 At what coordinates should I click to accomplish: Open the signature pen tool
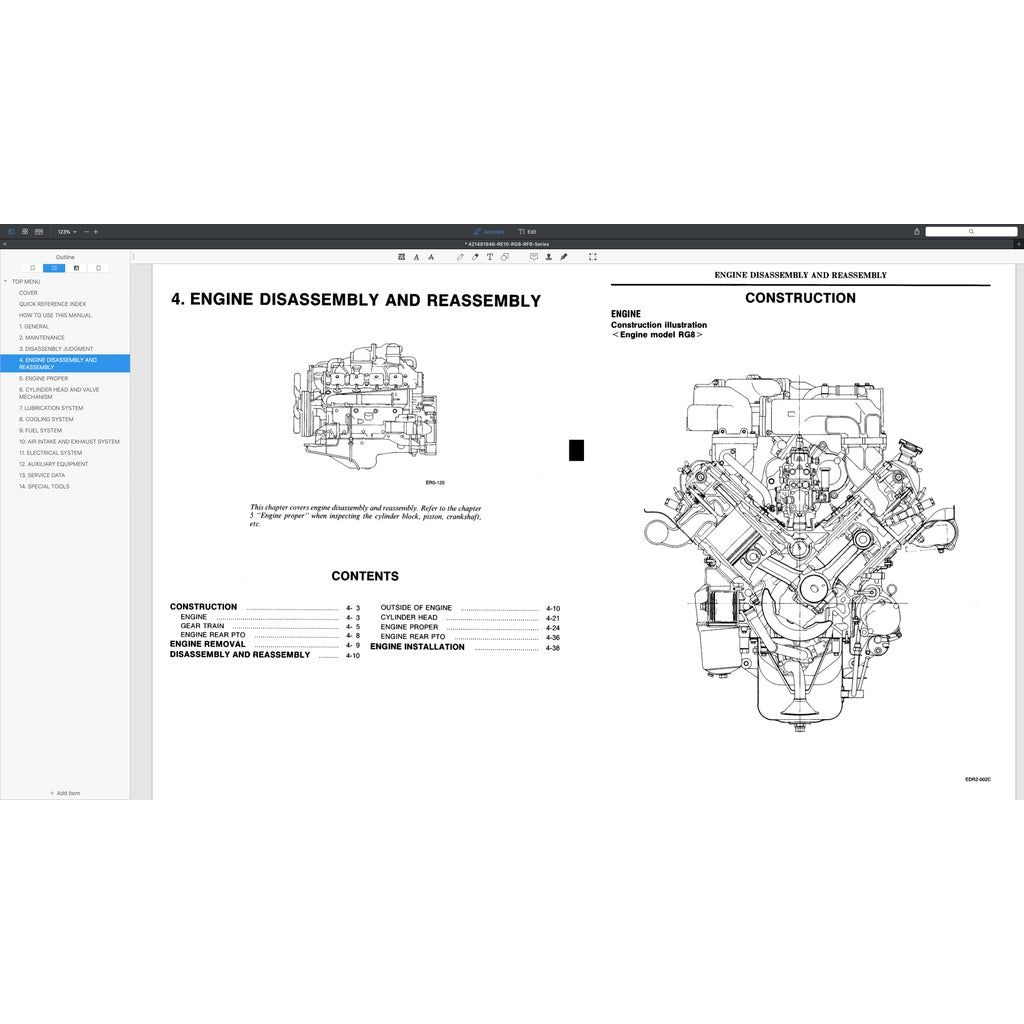pyautogui.click(x=564, y=257)
